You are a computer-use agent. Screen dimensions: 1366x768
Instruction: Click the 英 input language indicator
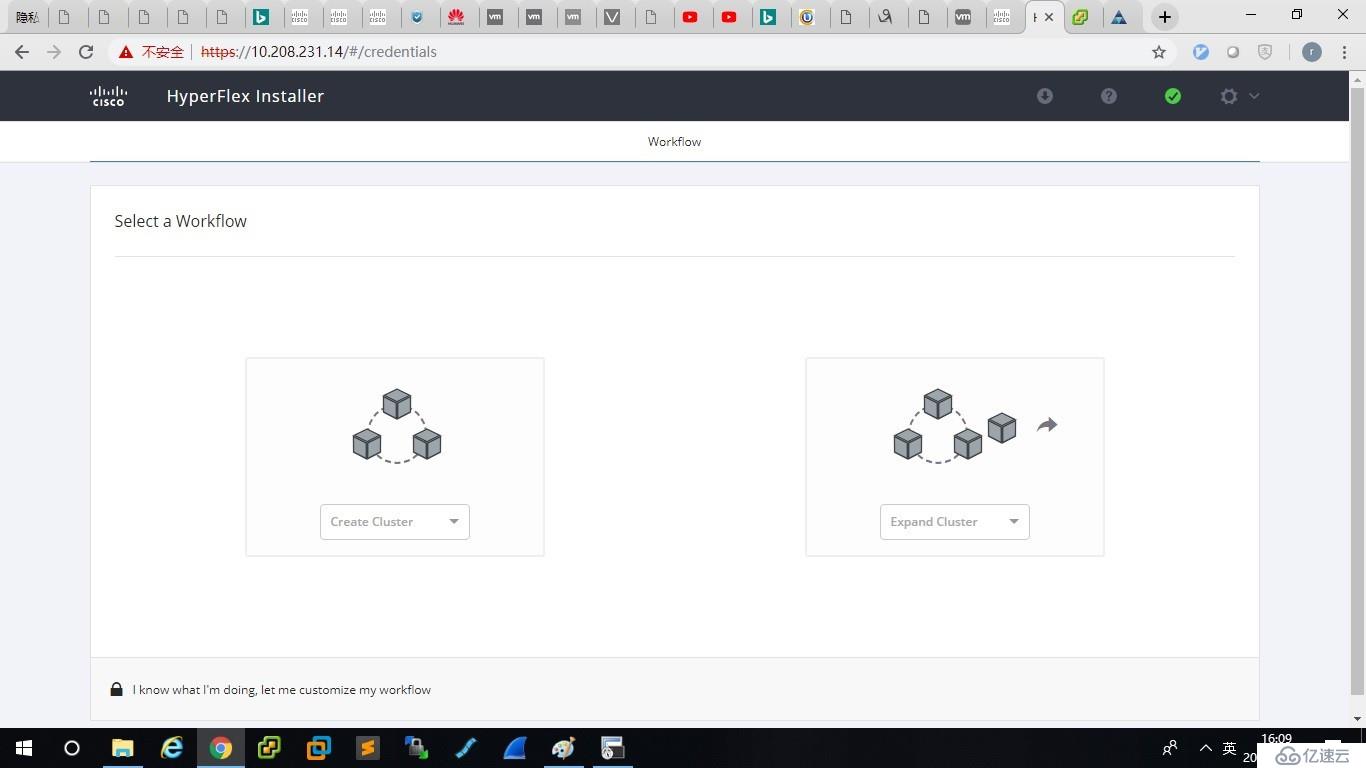coord(1230,748)
